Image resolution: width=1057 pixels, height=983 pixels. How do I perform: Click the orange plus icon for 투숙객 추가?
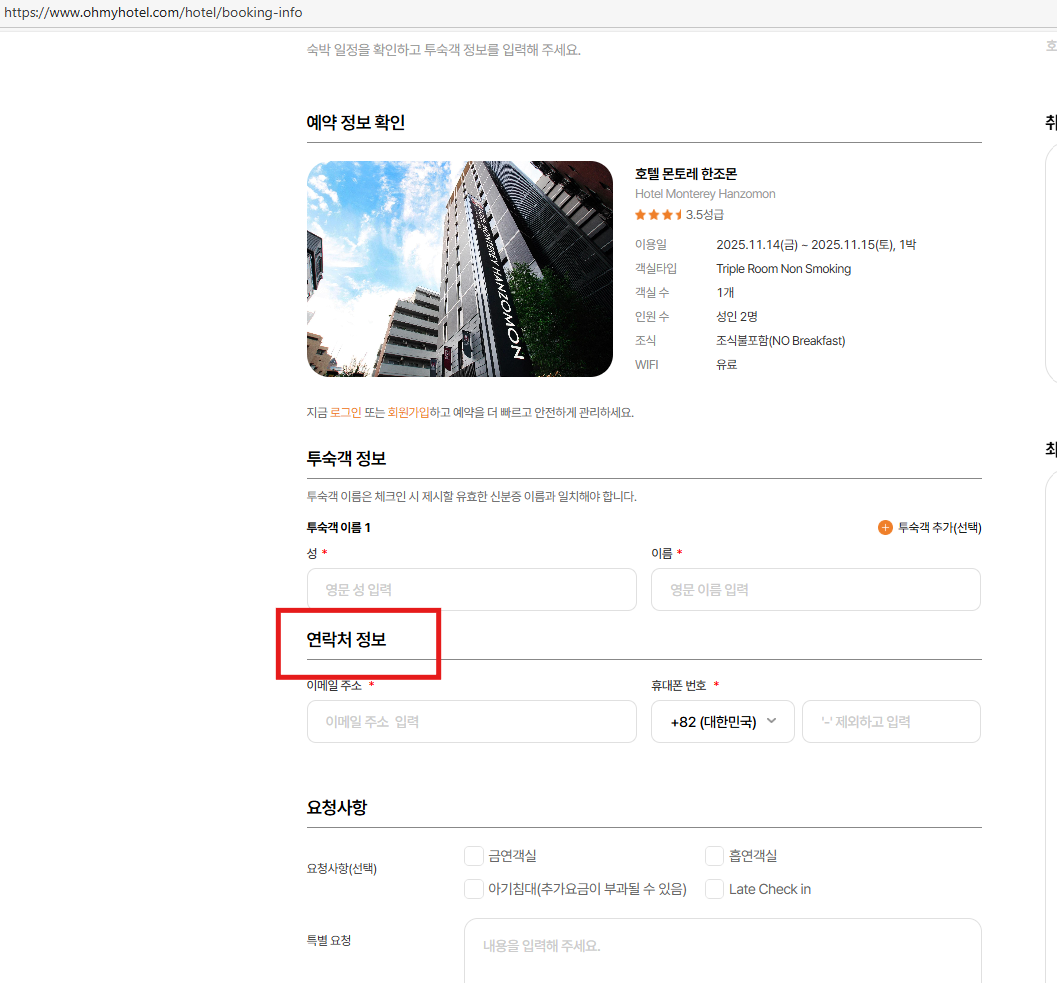coord(885,527)
